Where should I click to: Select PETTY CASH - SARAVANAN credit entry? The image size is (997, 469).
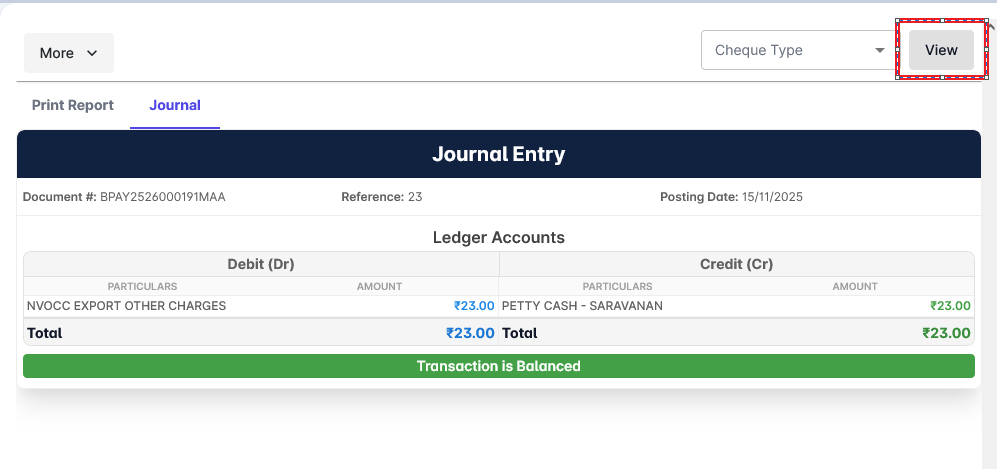pyautogui.click(x=582, y=306)
